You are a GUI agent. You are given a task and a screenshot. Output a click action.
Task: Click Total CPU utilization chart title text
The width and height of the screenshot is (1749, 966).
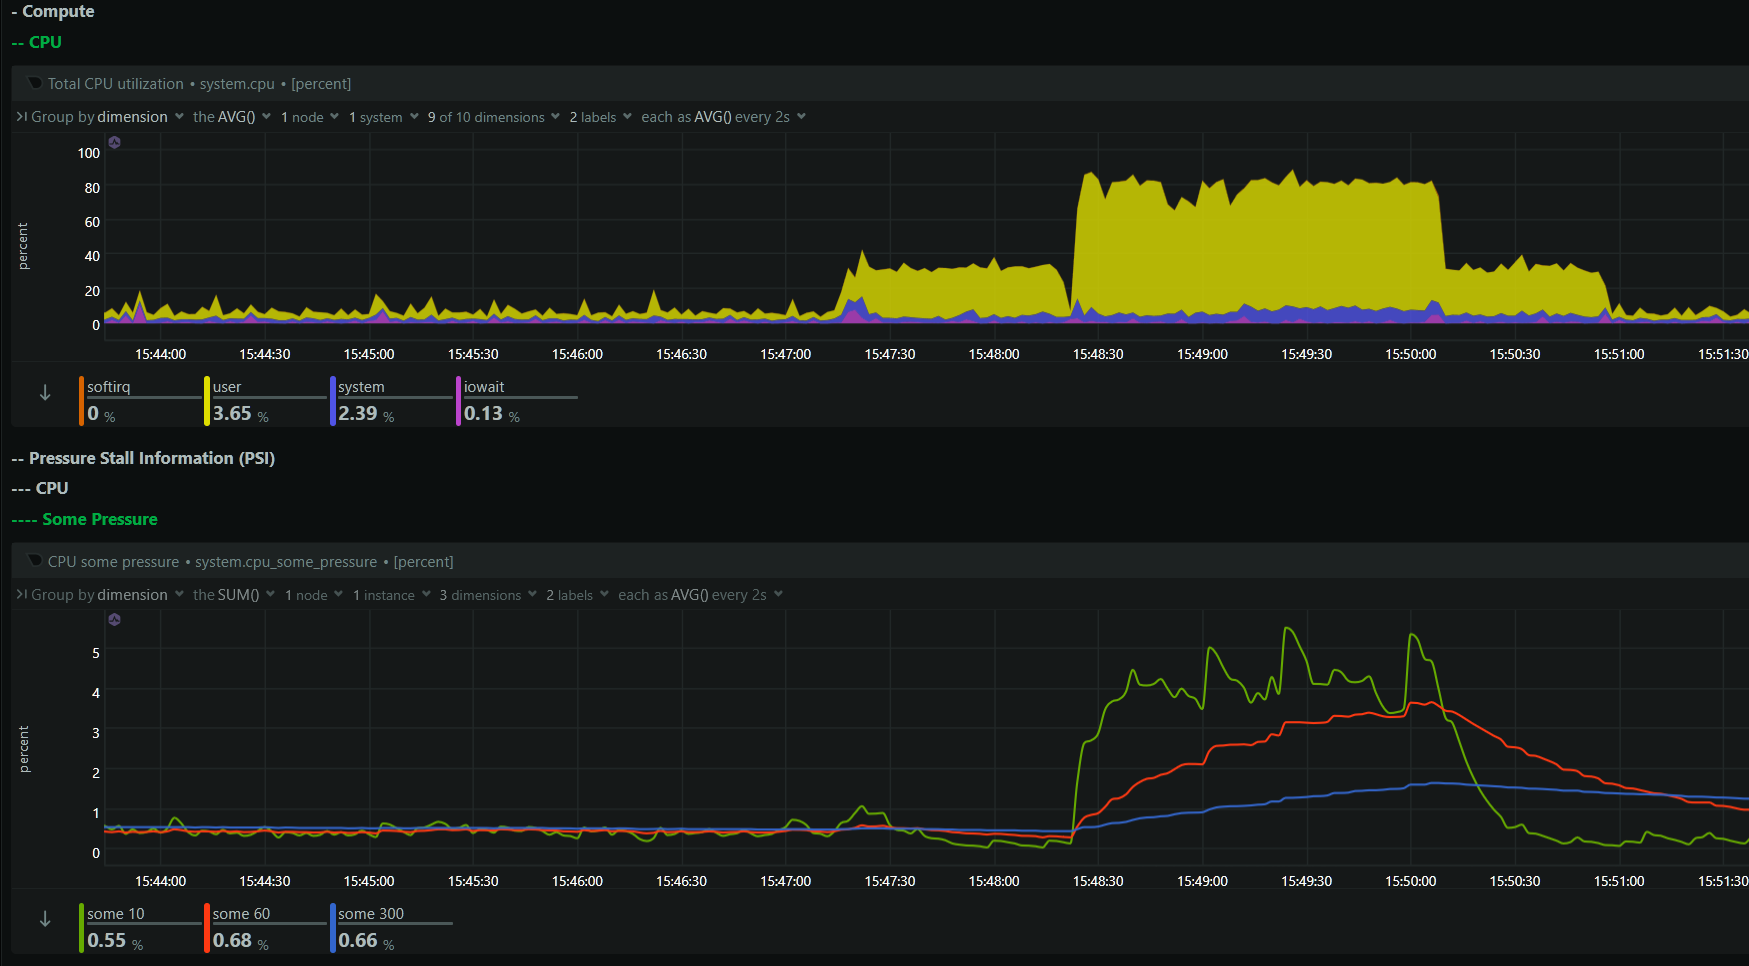[x=116, y=84]
